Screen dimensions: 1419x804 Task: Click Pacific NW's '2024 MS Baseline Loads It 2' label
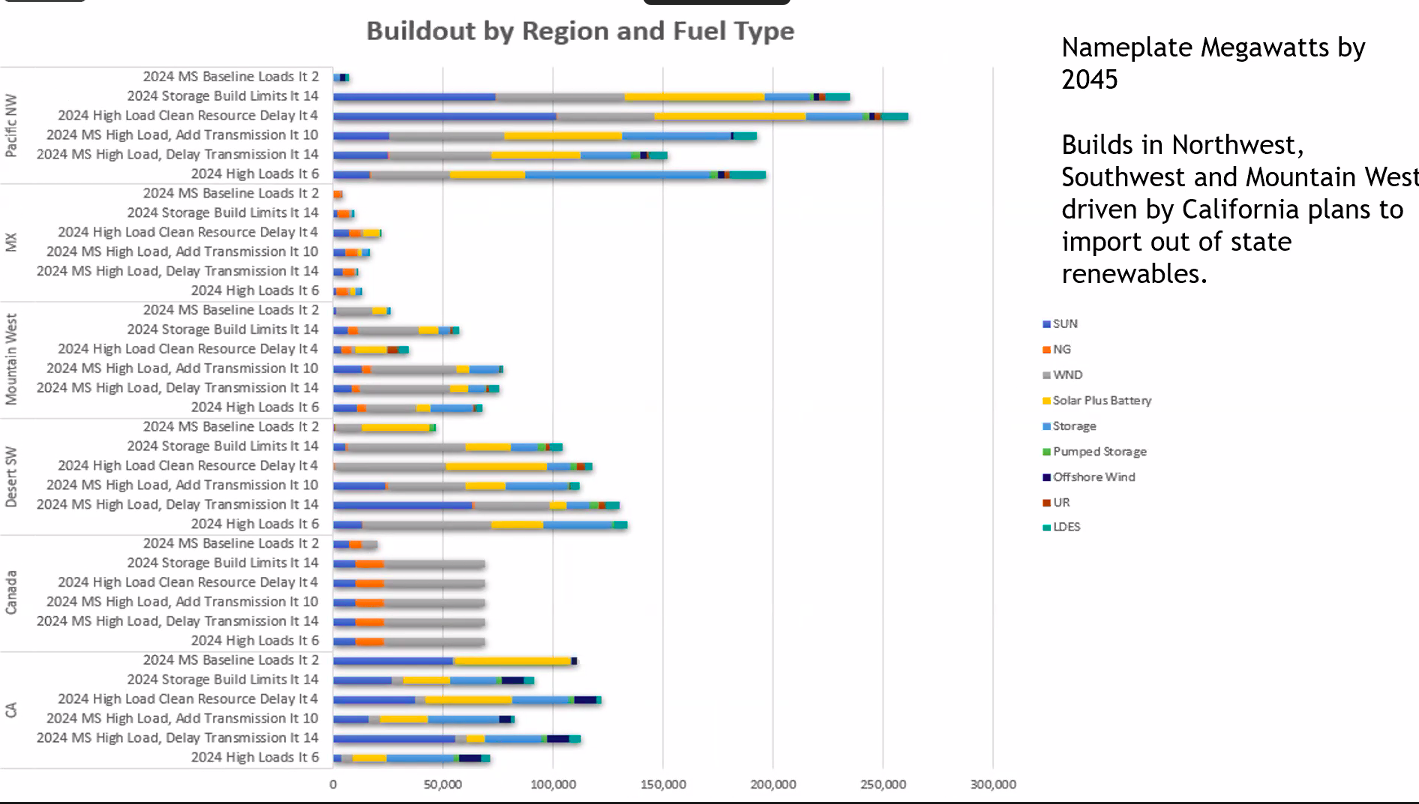coord(231,76)
